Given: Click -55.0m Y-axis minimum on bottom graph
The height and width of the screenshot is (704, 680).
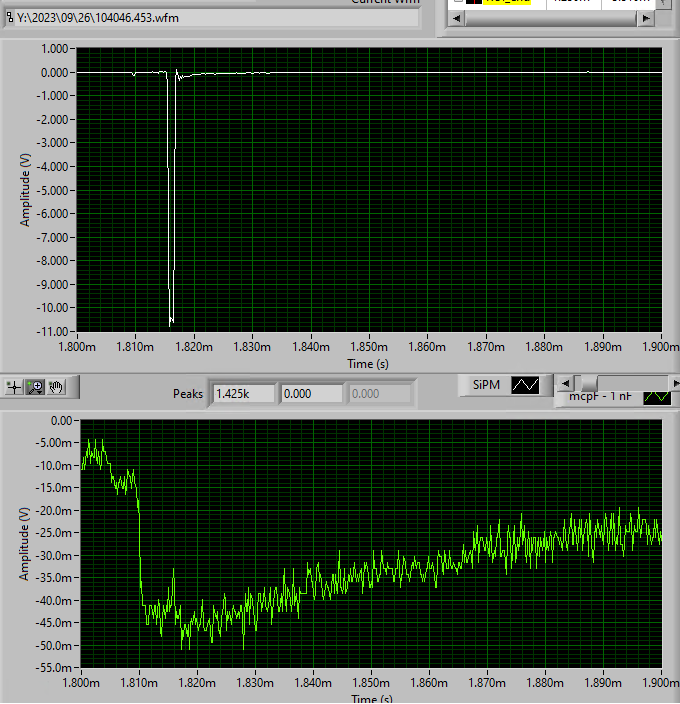Looking at the screenshot, I should tap(54, 668).
